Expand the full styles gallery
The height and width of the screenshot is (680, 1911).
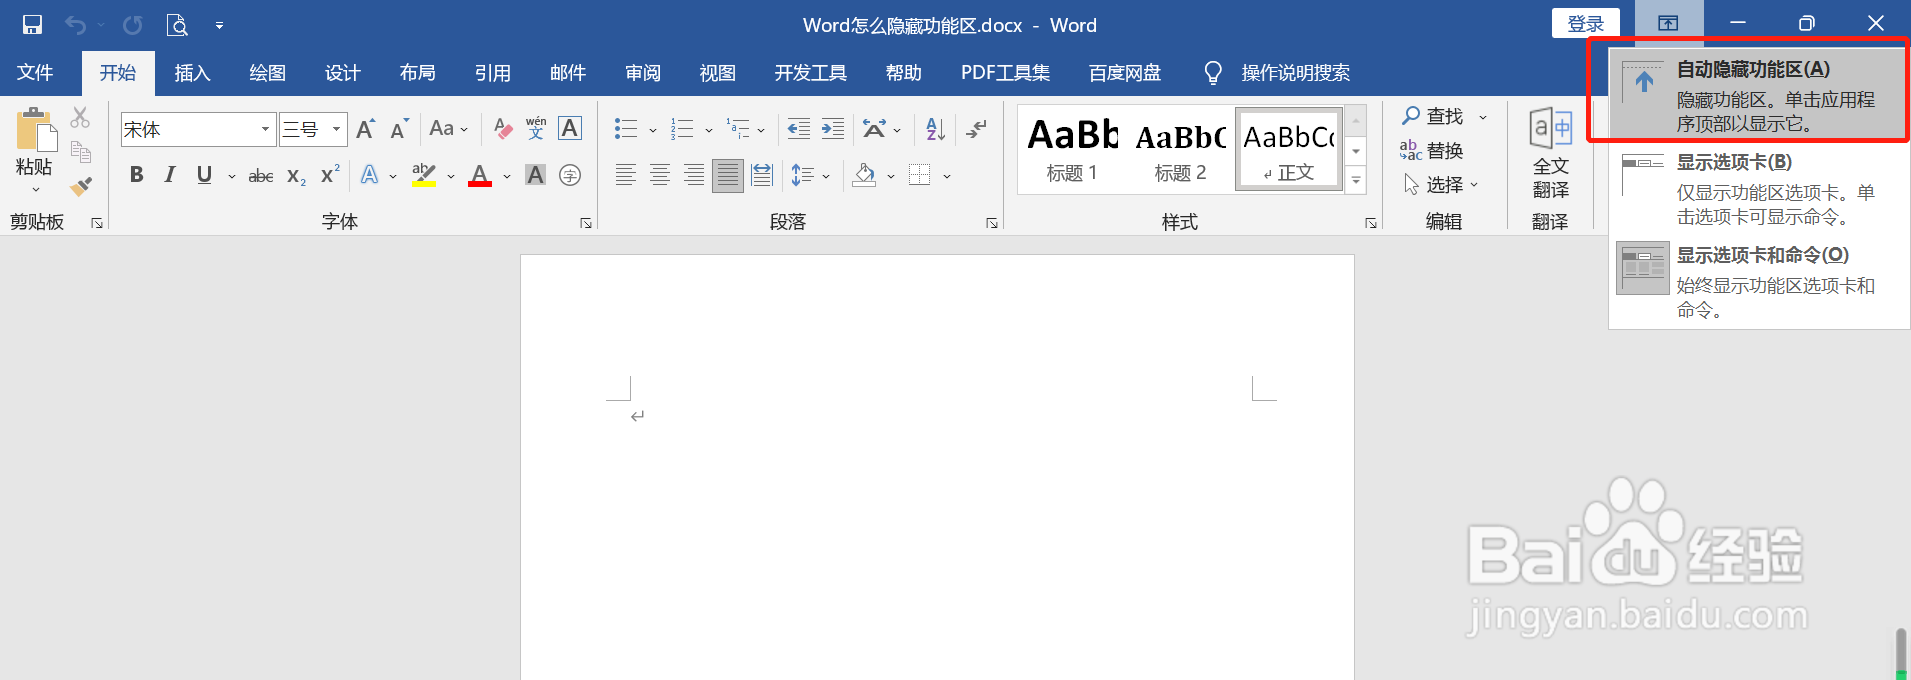(x=1356, y=182)
